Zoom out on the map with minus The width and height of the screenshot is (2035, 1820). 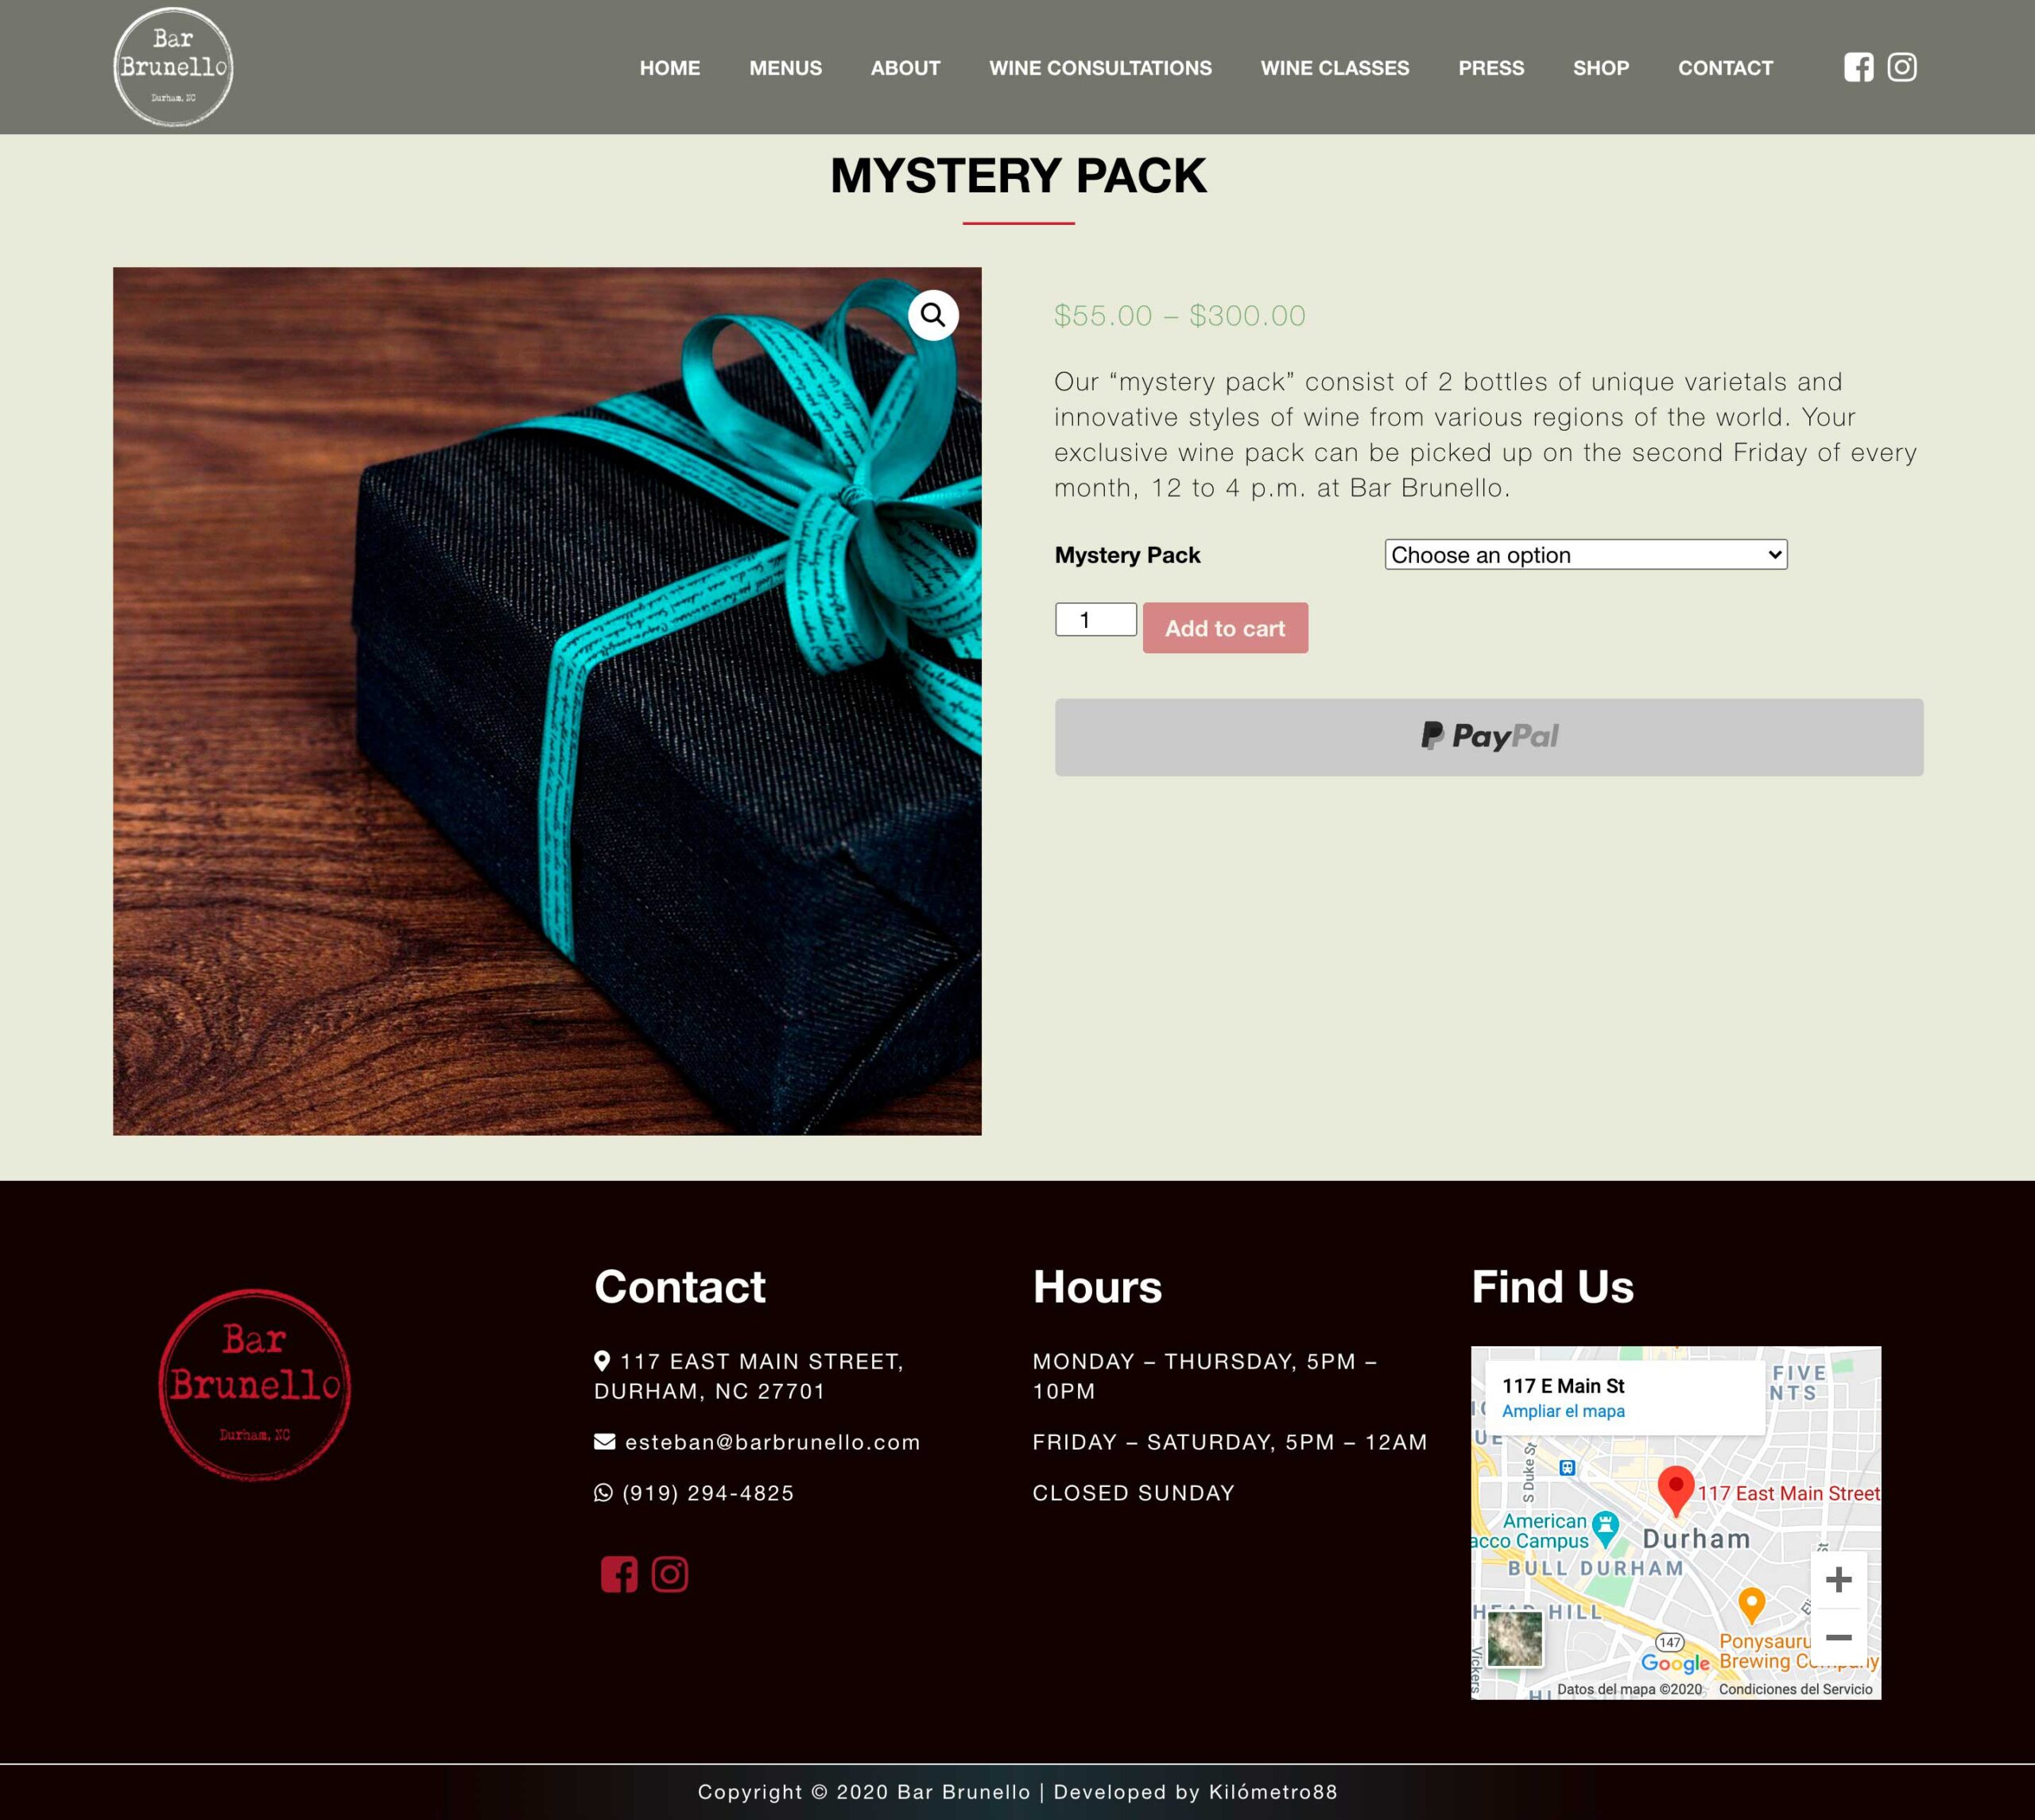(x=1838, y=1637)
